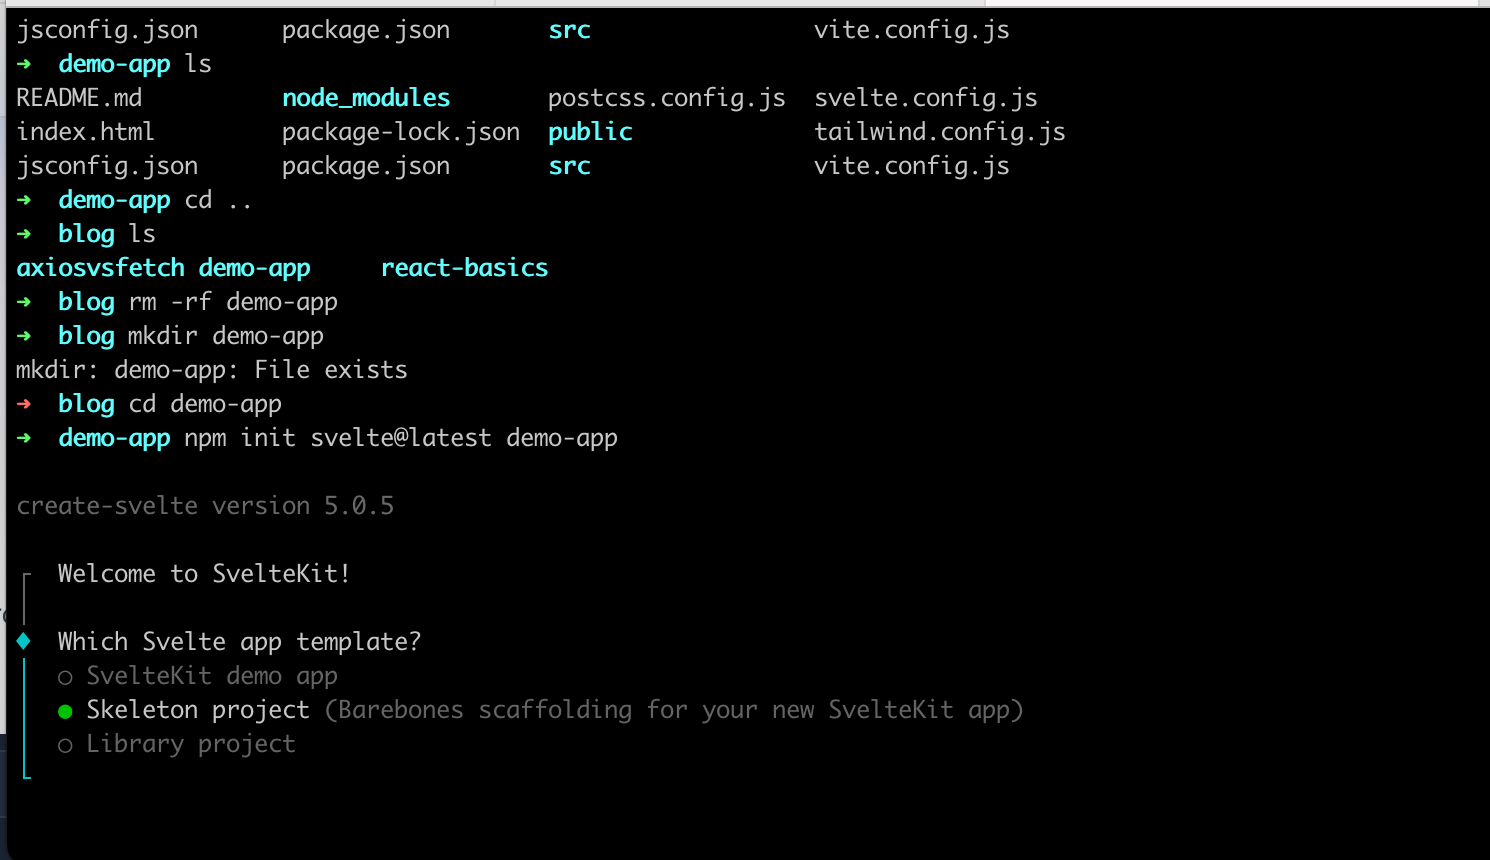The height and width of the screenshot is (860, 1490).
Task: Click the 'rm -rf demo-app' command text
Action: [233, 302]
